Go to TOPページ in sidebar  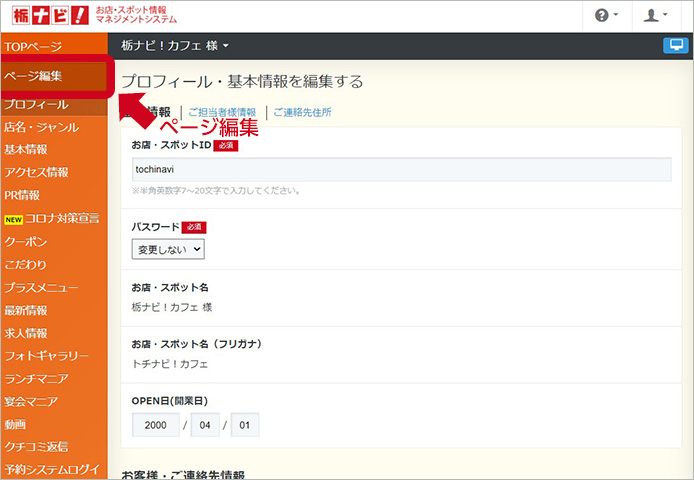(33, 46)
